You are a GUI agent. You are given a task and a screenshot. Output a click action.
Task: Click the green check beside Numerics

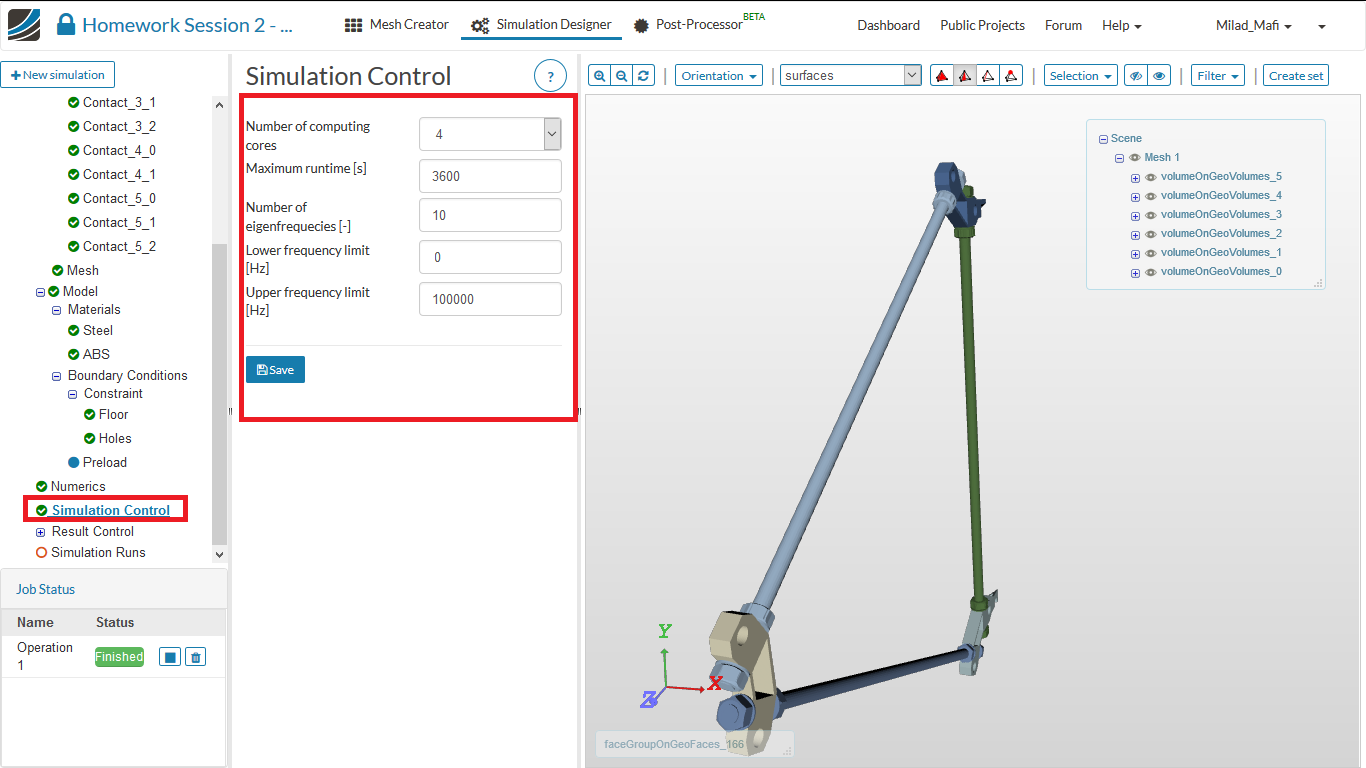point(42,487)
